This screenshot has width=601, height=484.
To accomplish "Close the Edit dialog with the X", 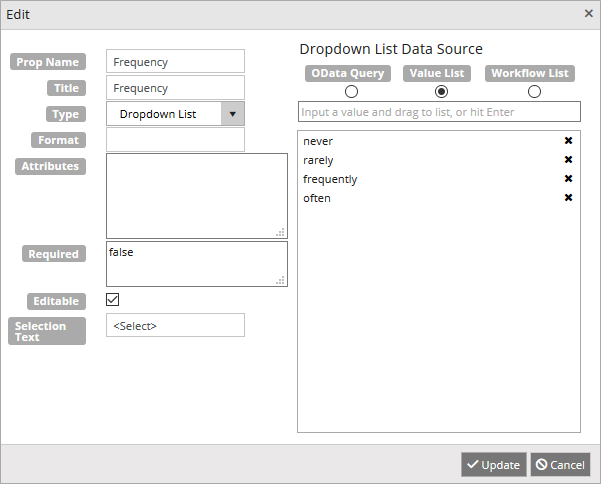I will click(588, 14).
